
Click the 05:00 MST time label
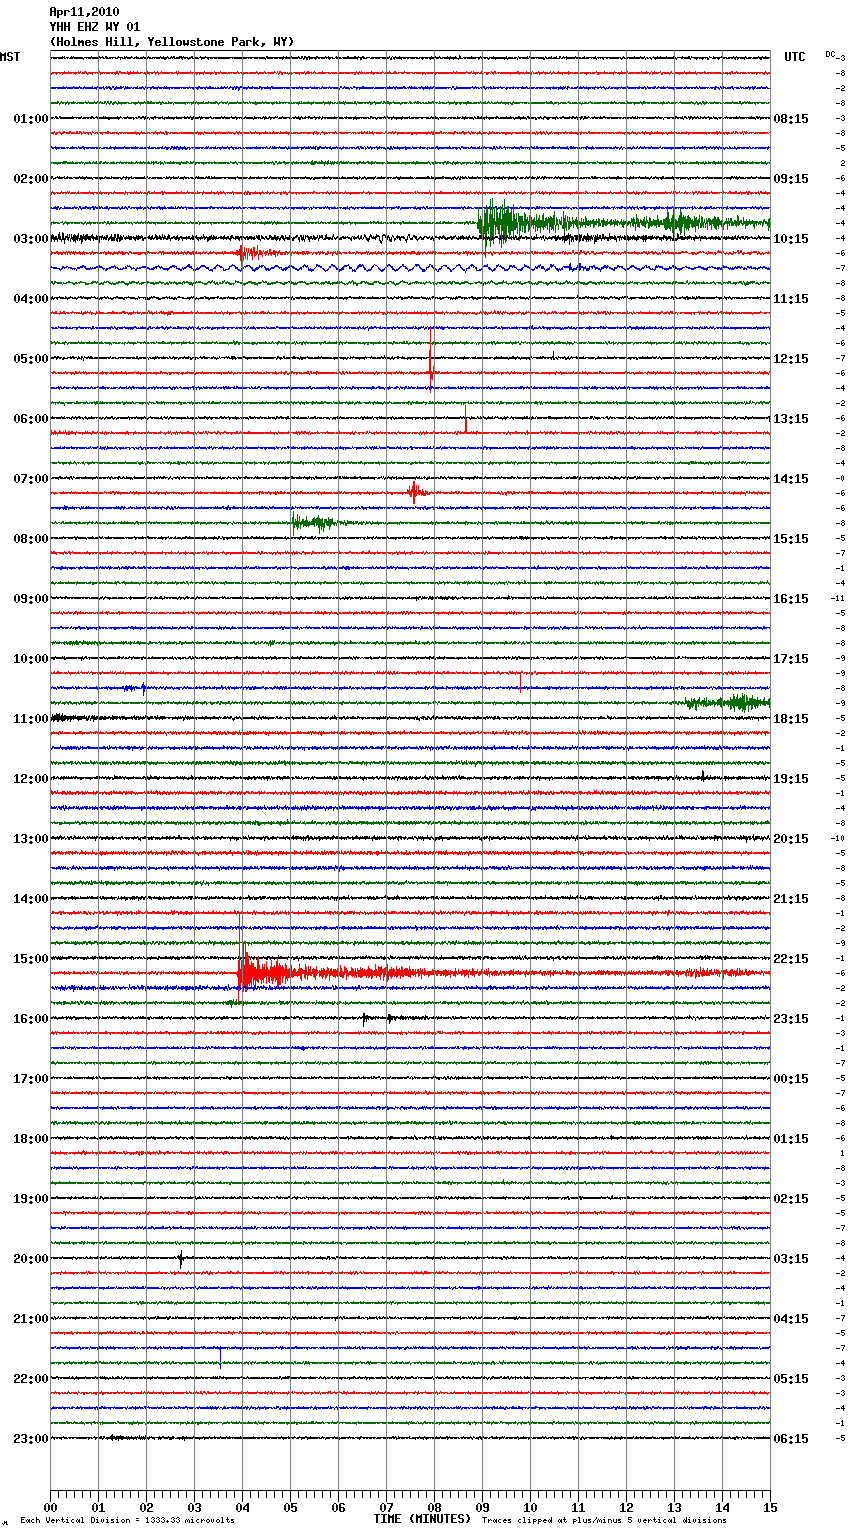(x=31, y=359)
